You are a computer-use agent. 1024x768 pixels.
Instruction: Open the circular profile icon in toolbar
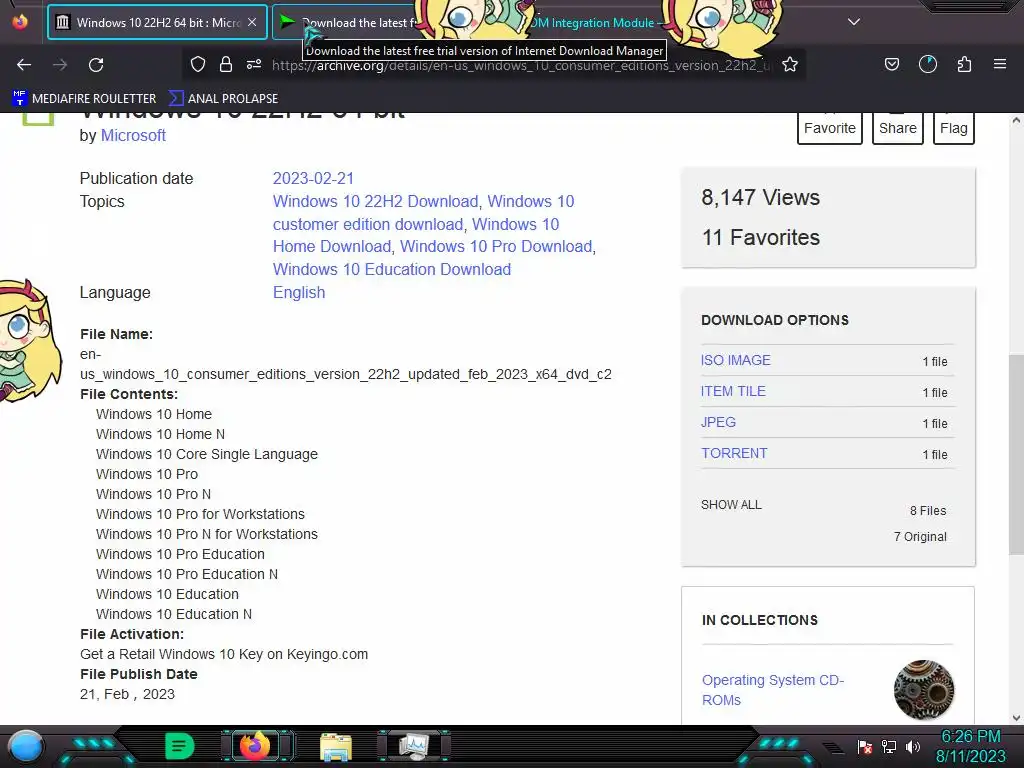(x=928, y=64)
